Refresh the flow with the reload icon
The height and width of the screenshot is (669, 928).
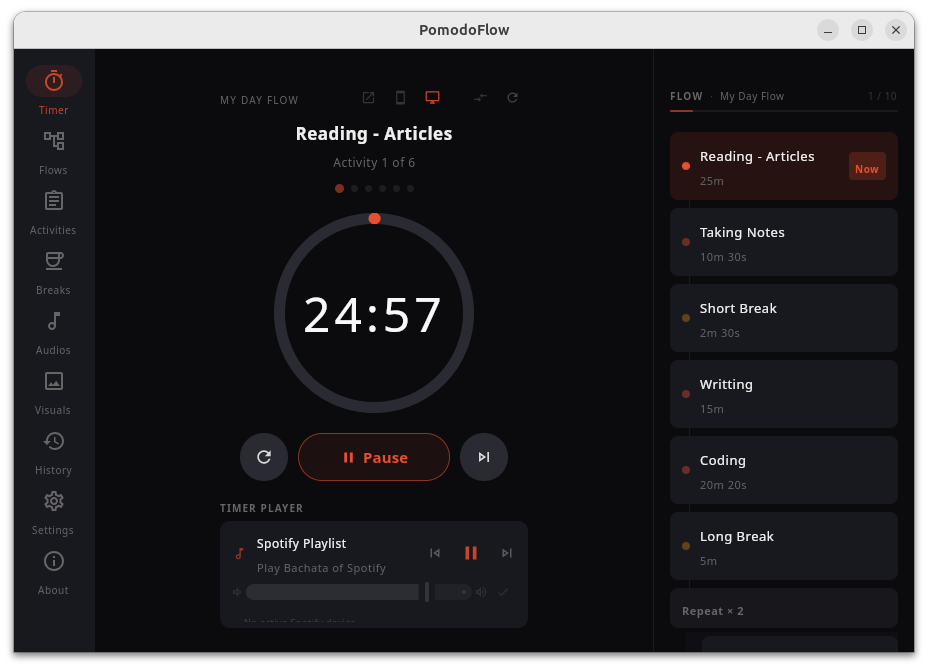(512, 97)
